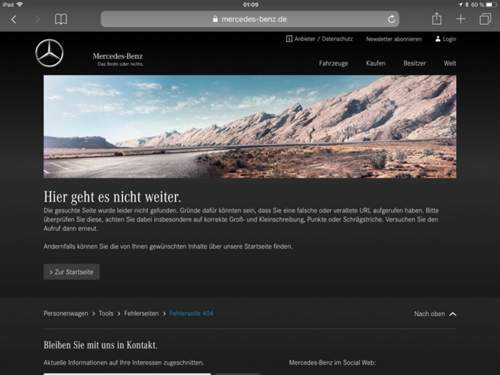
Task: Open the Welt menu
Action: click(x=450, y=63)
